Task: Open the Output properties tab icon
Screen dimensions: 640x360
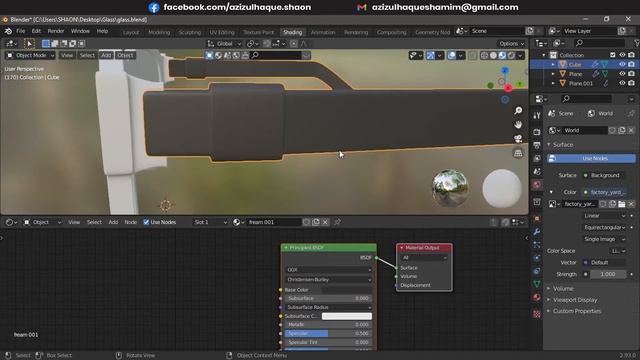Action: tap(537, 145)
